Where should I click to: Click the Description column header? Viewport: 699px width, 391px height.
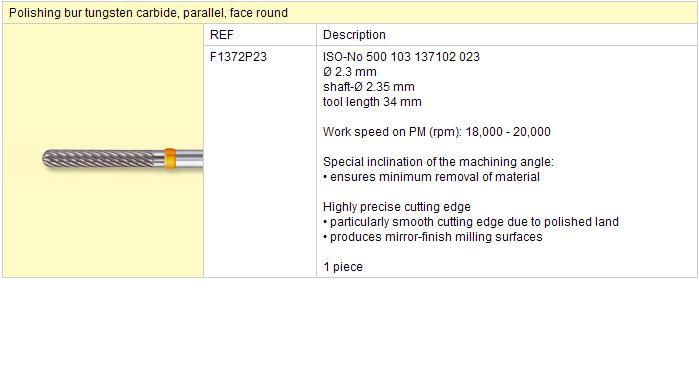click(354, 34)
